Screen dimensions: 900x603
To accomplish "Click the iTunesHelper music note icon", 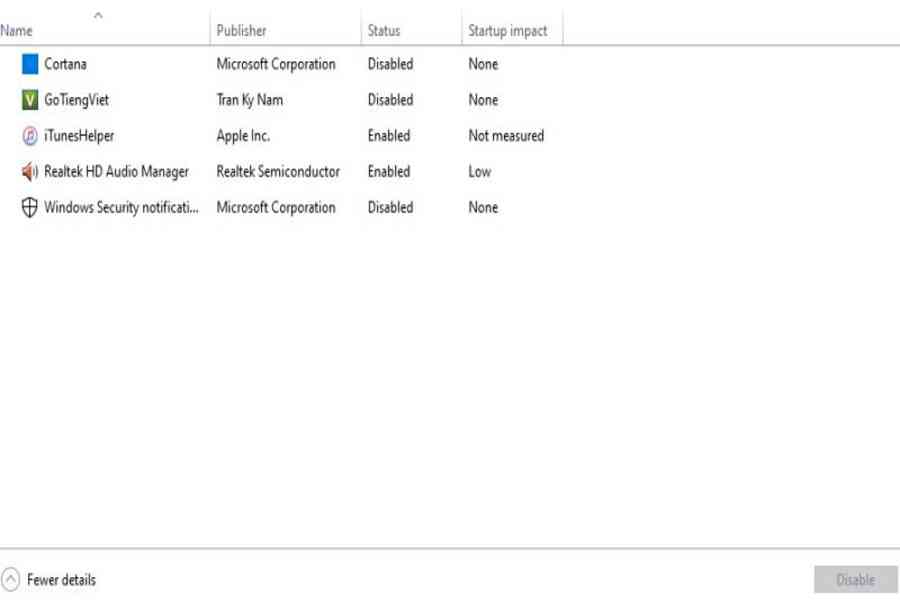I will (x=30, y=135).
